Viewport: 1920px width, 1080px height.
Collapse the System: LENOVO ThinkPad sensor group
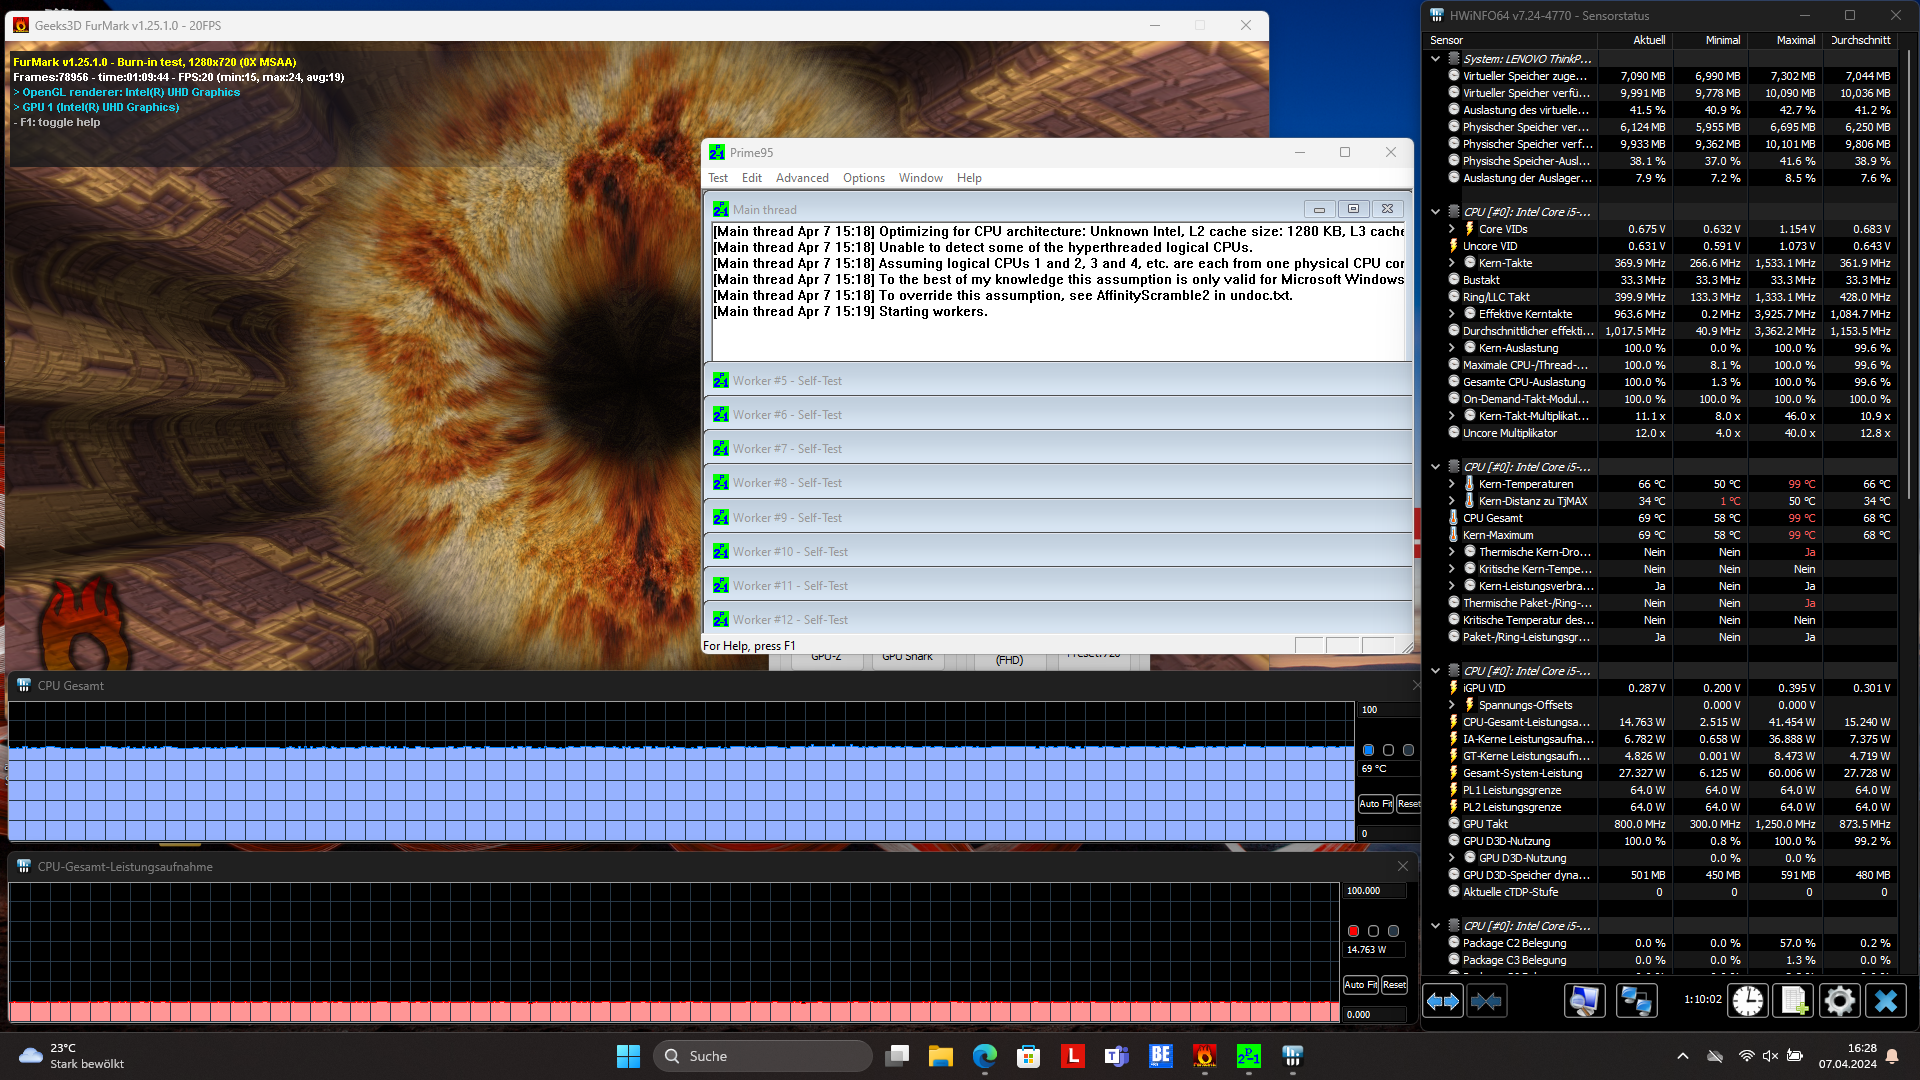coord(1435,59)
